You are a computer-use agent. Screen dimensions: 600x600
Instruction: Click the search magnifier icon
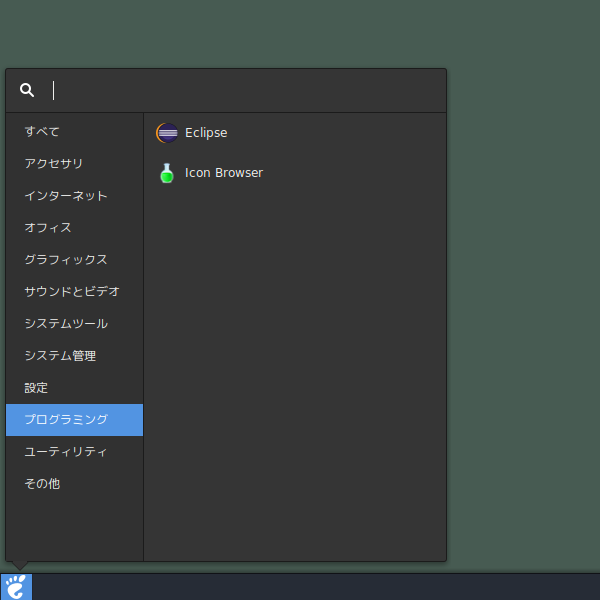27,90
